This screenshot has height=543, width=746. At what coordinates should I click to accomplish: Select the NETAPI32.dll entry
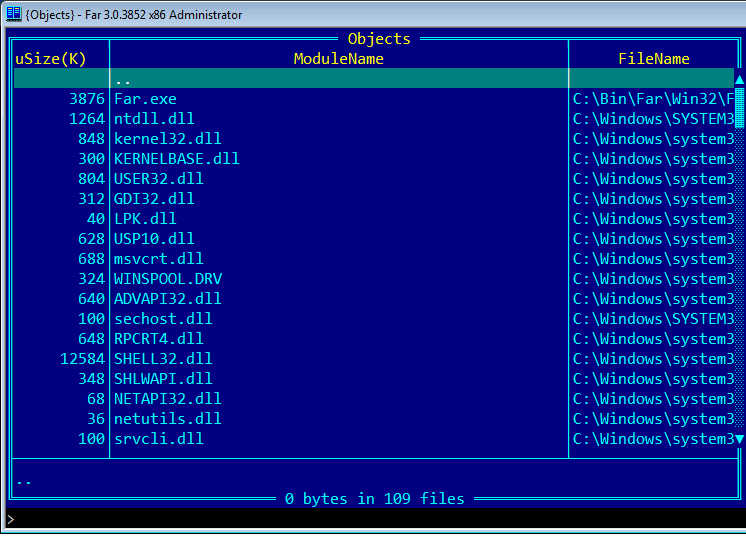(374, 399)
